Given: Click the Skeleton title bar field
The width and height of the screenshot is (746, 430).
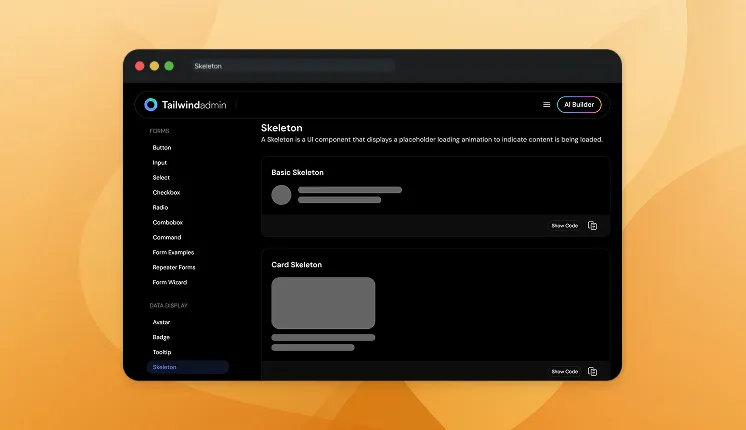Looking at the screenshot, I should (293, 66).
